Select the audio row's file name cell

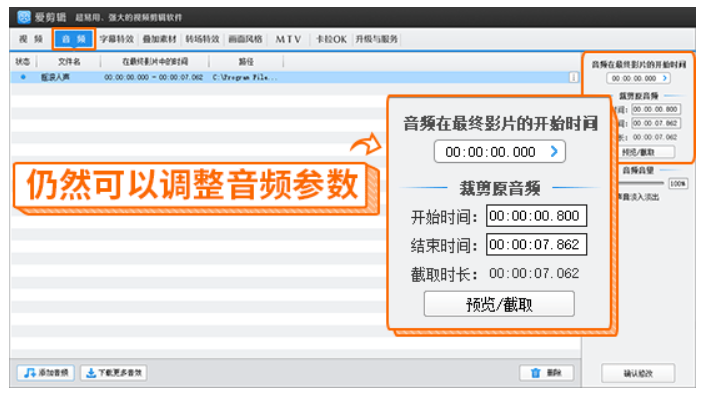tap(55, 77)
